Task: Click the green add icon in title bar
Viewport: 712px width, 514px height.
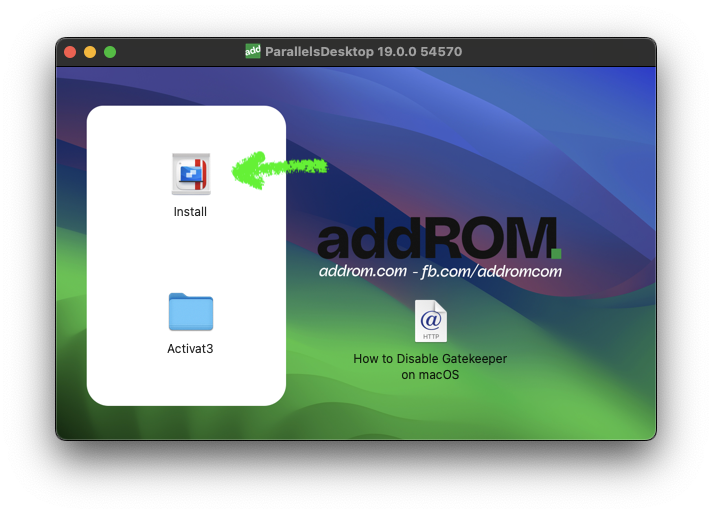Action: click(253, 51)
